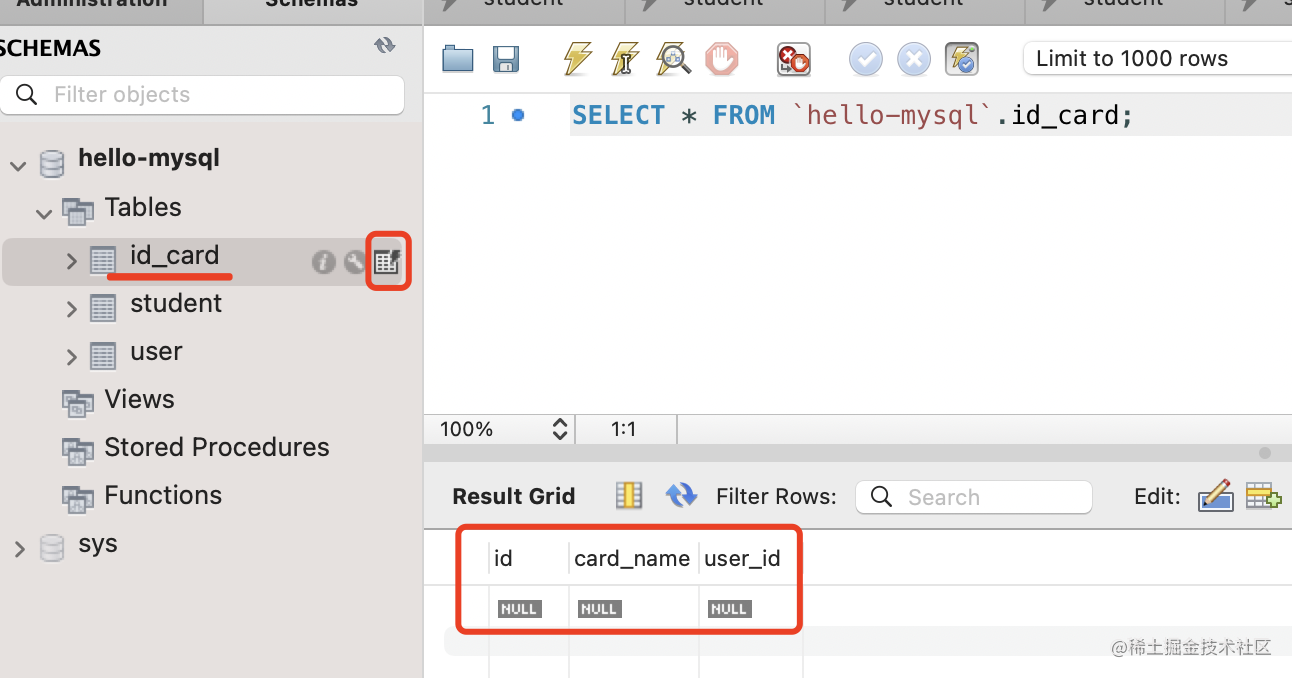Collapse the hello-mysql schema tree

pyautogui.click(x=18, y=165)
